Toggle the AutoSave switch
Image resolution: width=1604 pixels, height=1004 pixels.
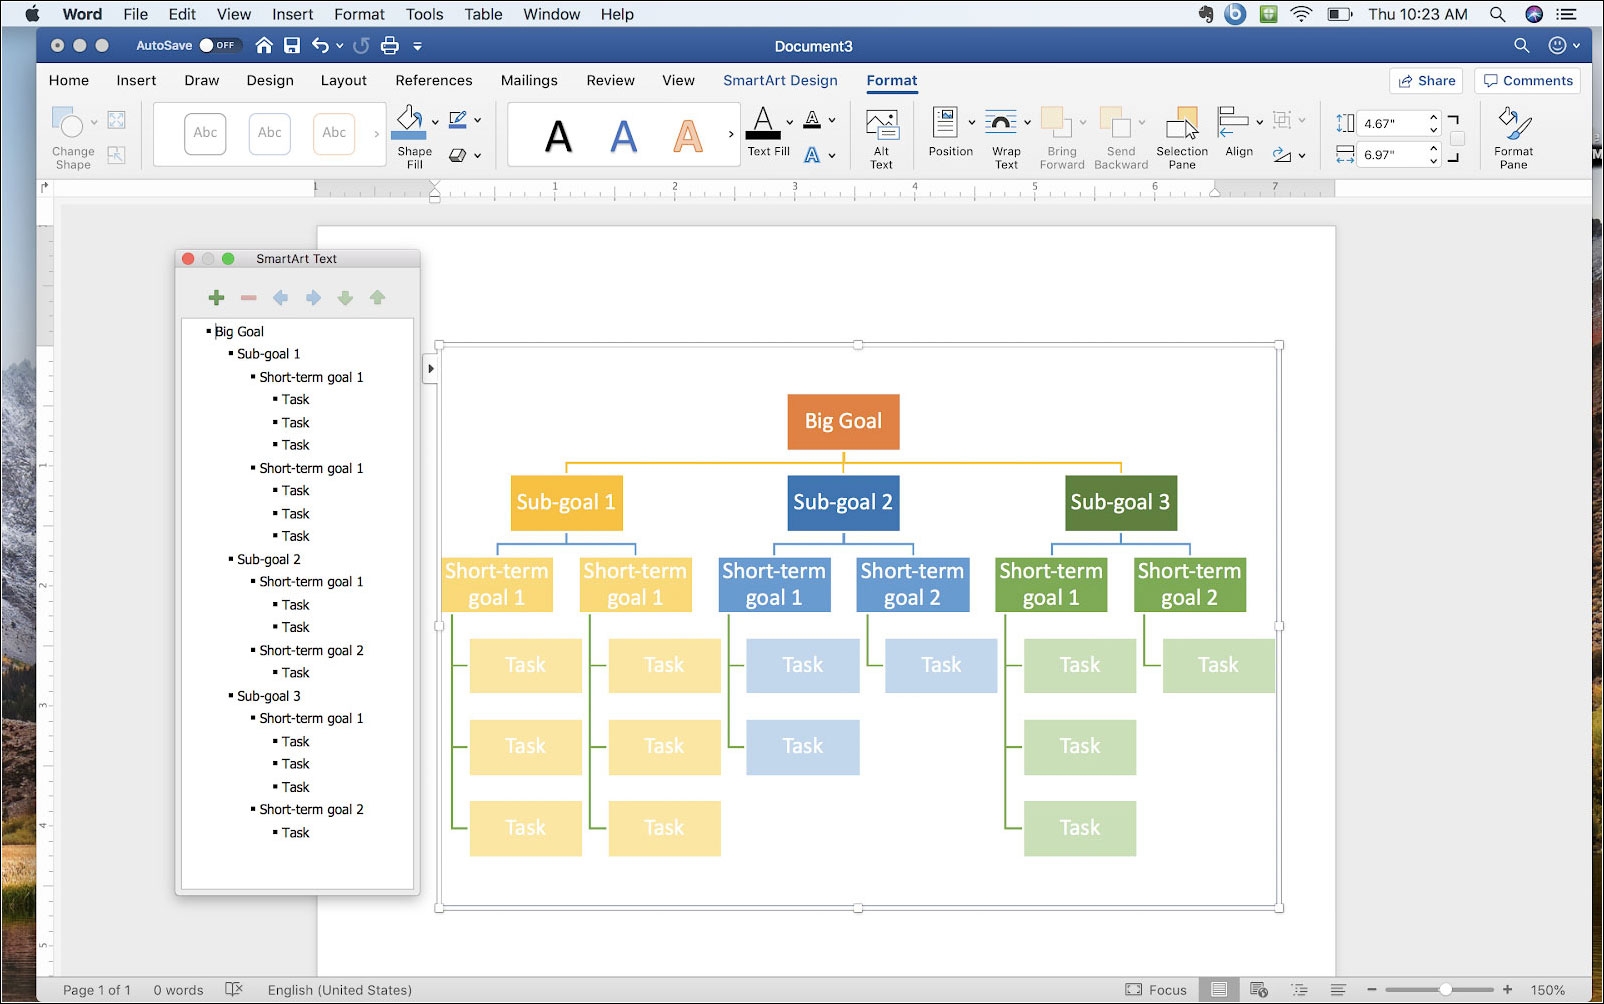pos(218,46)
